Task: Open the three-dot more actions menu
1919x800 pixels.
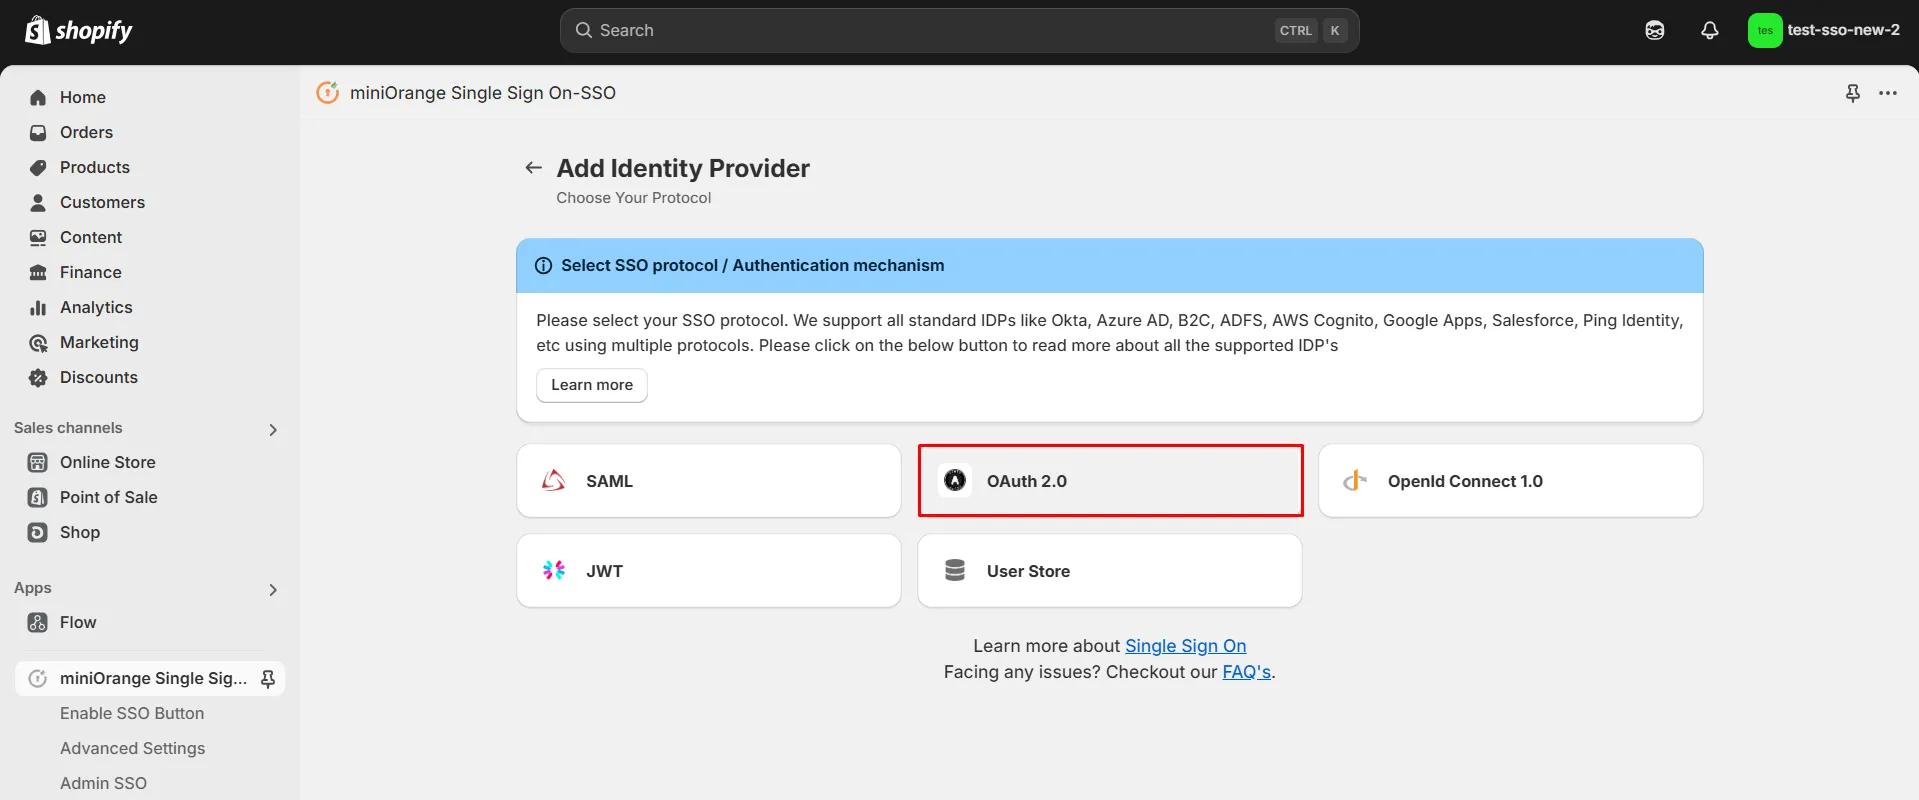Action: (1888, 93)
